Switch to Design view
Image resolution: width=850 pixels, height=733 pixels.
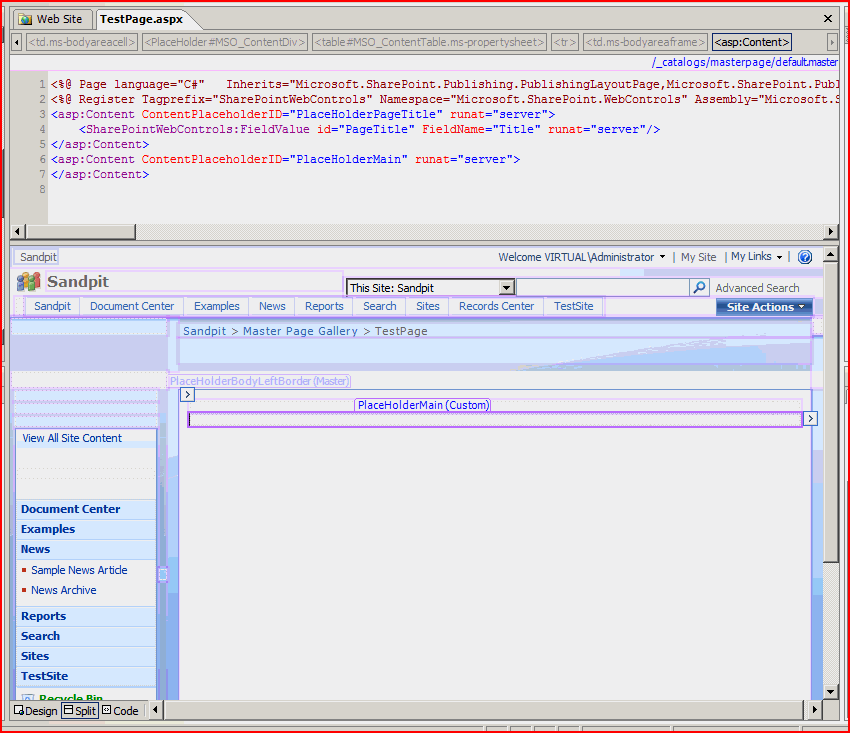point(36,711)
